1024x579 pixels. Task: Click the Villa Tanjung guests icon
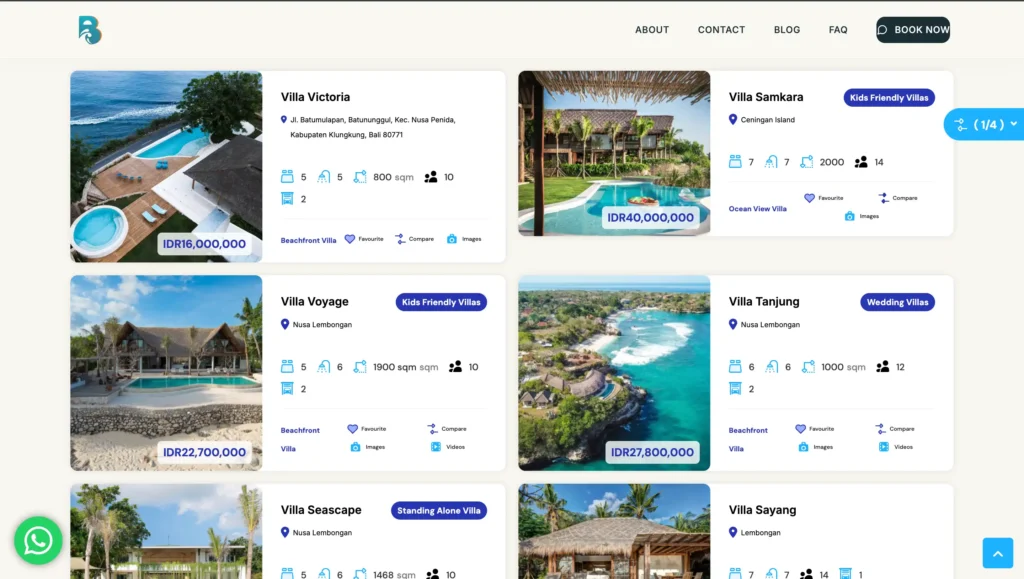[x=882, y=367]
